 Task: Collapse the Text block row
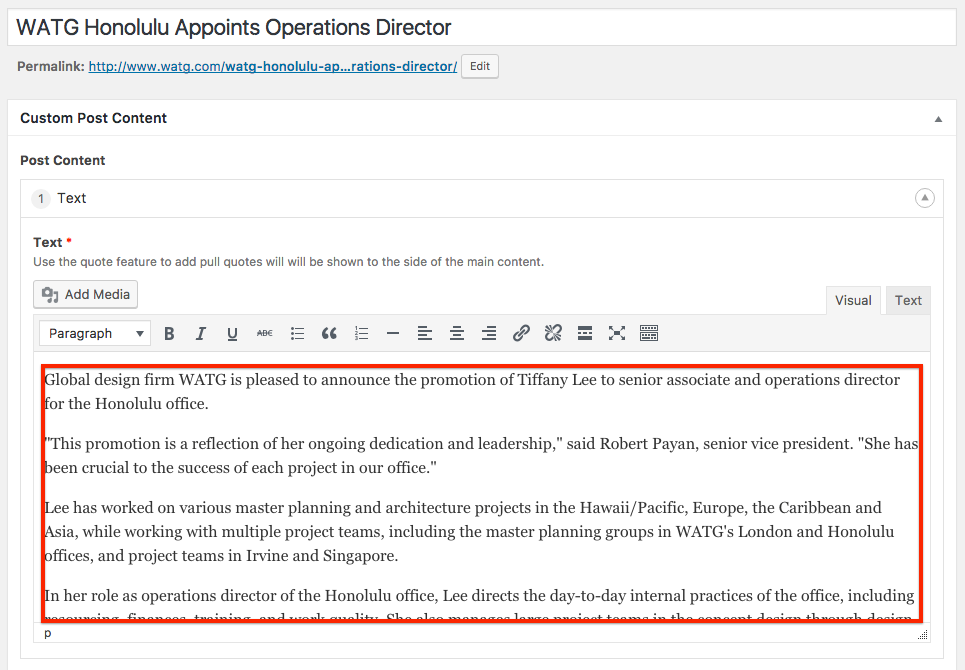click(925, 198)
